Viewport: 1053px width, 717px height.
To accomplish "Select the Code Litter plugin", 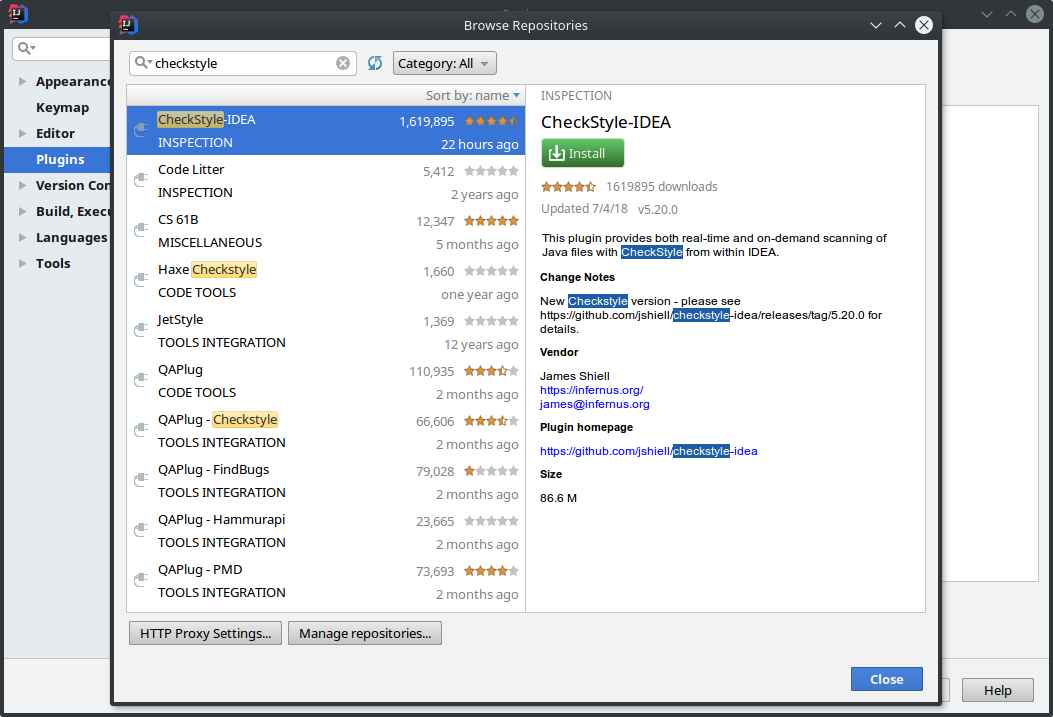I will tap(326, 181).
